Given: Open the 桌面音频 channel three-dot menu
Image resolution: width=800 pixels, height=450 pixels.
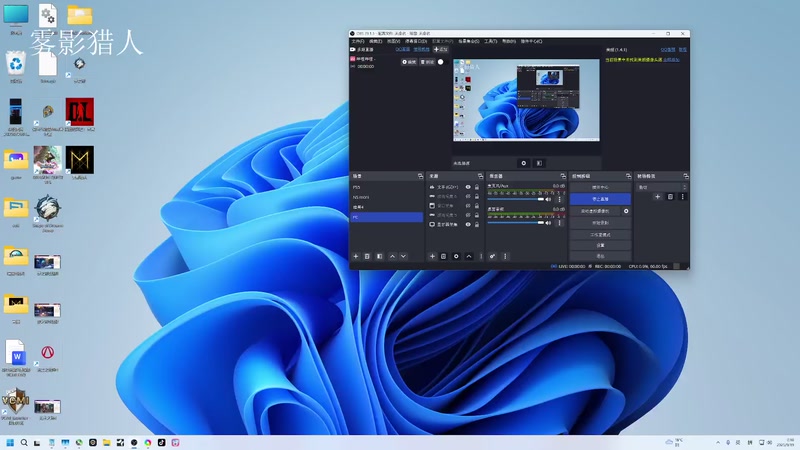Looking at the screenshot, I should 560,223.
